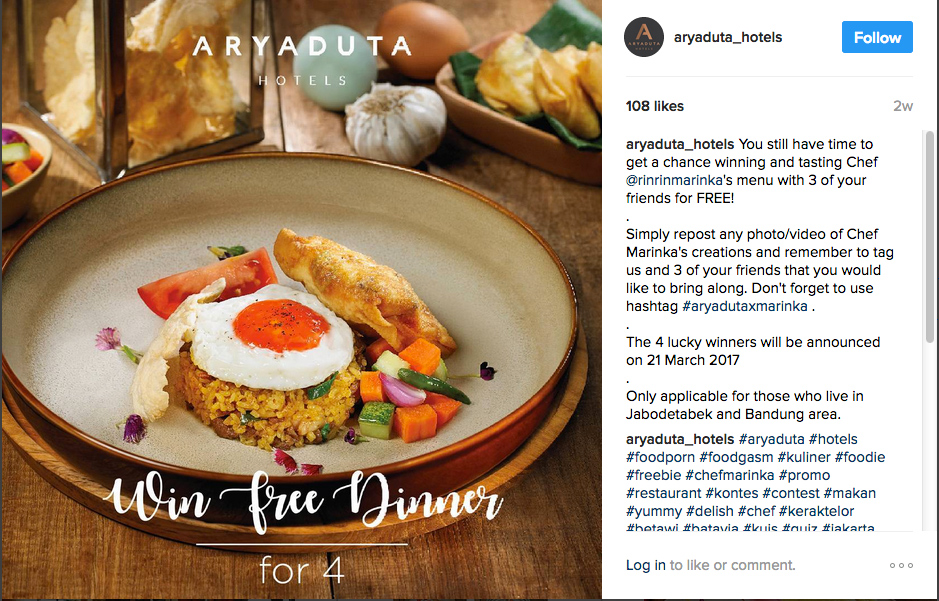939x601 pixels.
Task: Open the Aryaduta Hotels profile avatar
Action: [644, 37]
